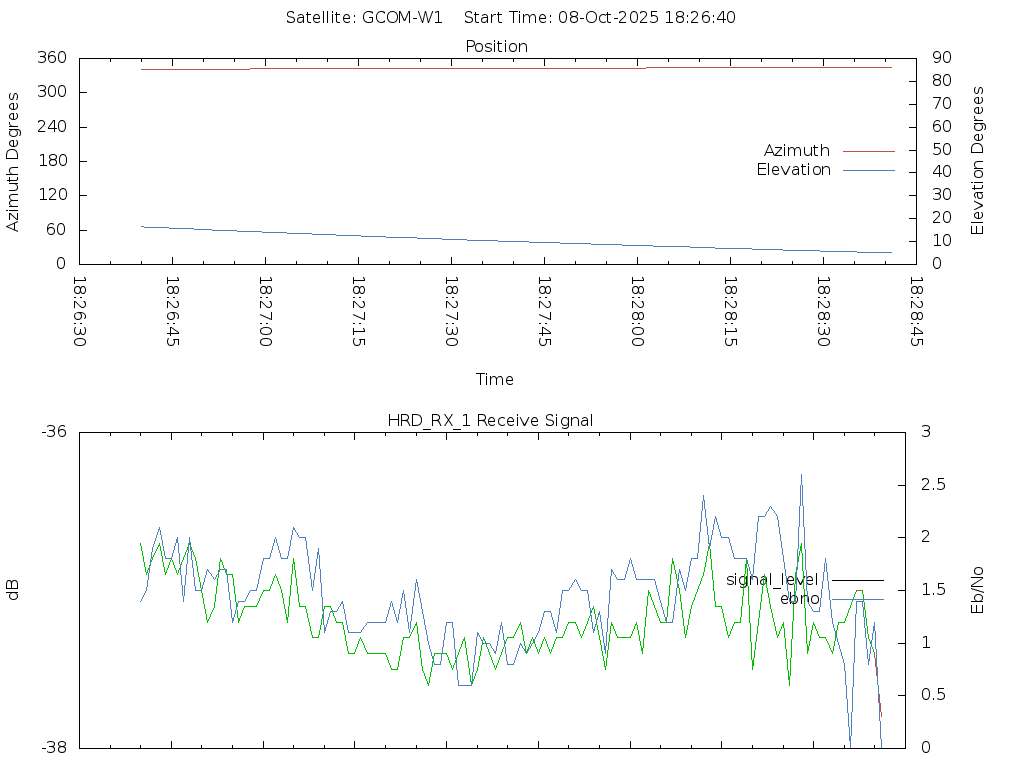Screen dimensions: 1024x768
Task: Click the 18:27:00 time tick label
Action: coord(266,311)
